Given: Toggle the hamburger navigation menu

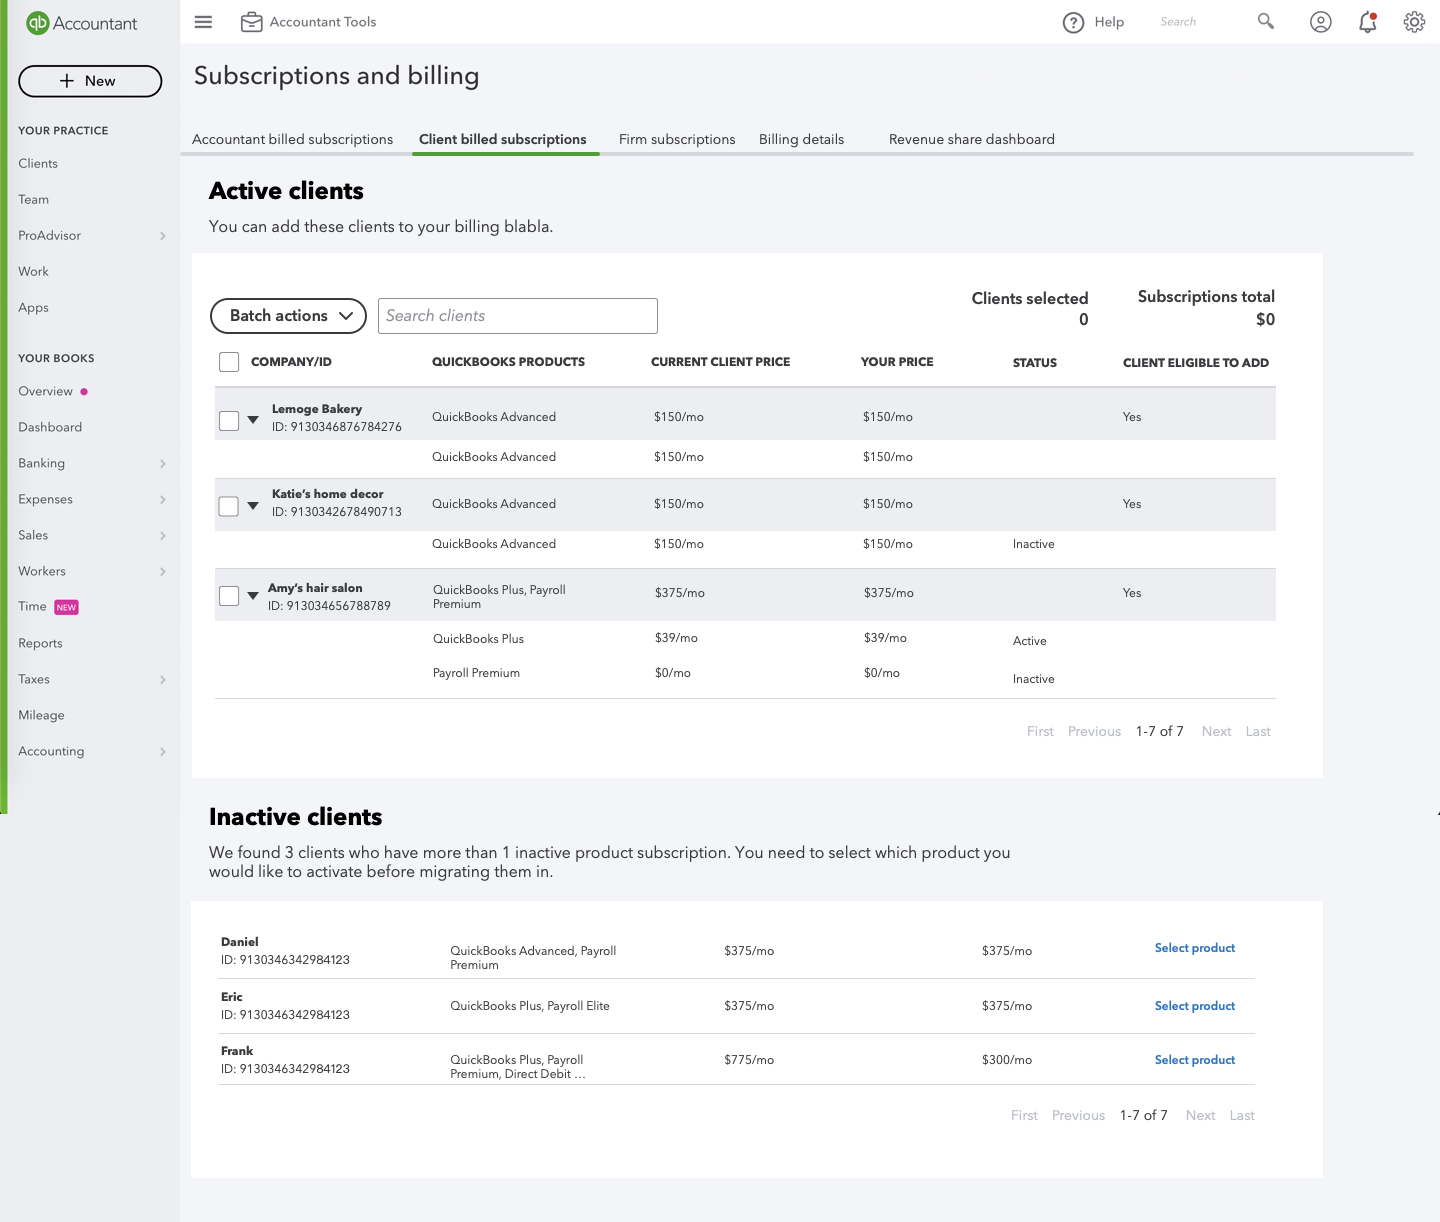Looking at the screenshot, I should [x=203, y=22].
